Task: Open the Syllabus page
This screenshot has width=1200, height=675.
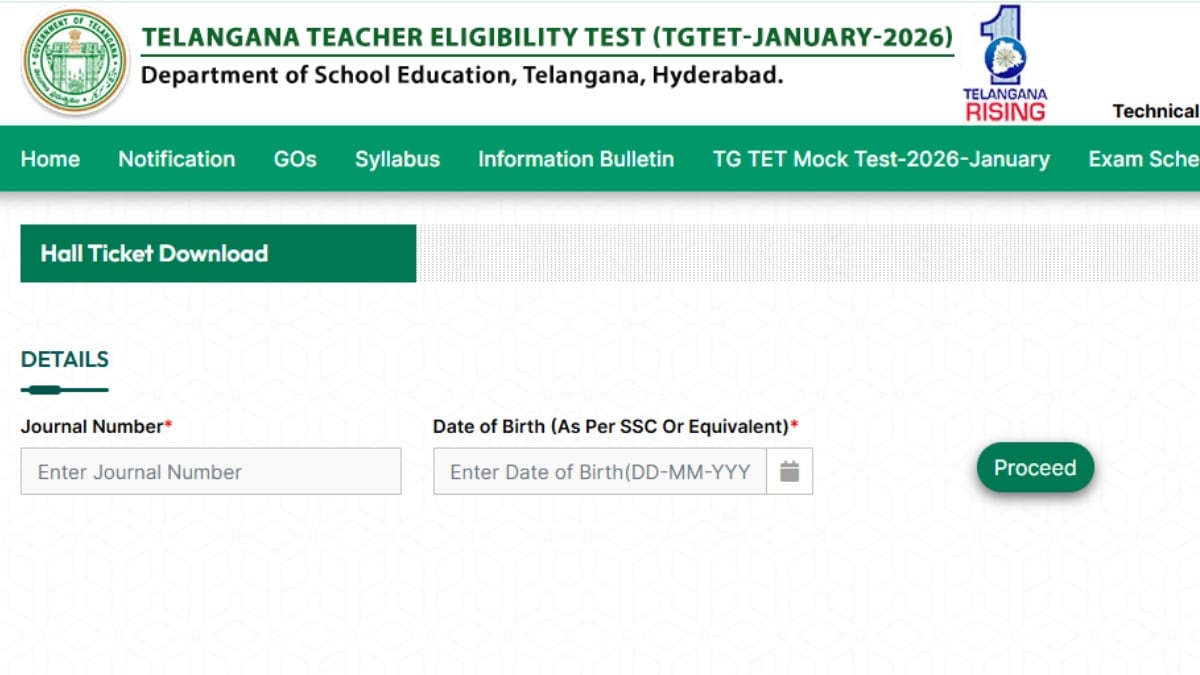Action: [396, 159]
